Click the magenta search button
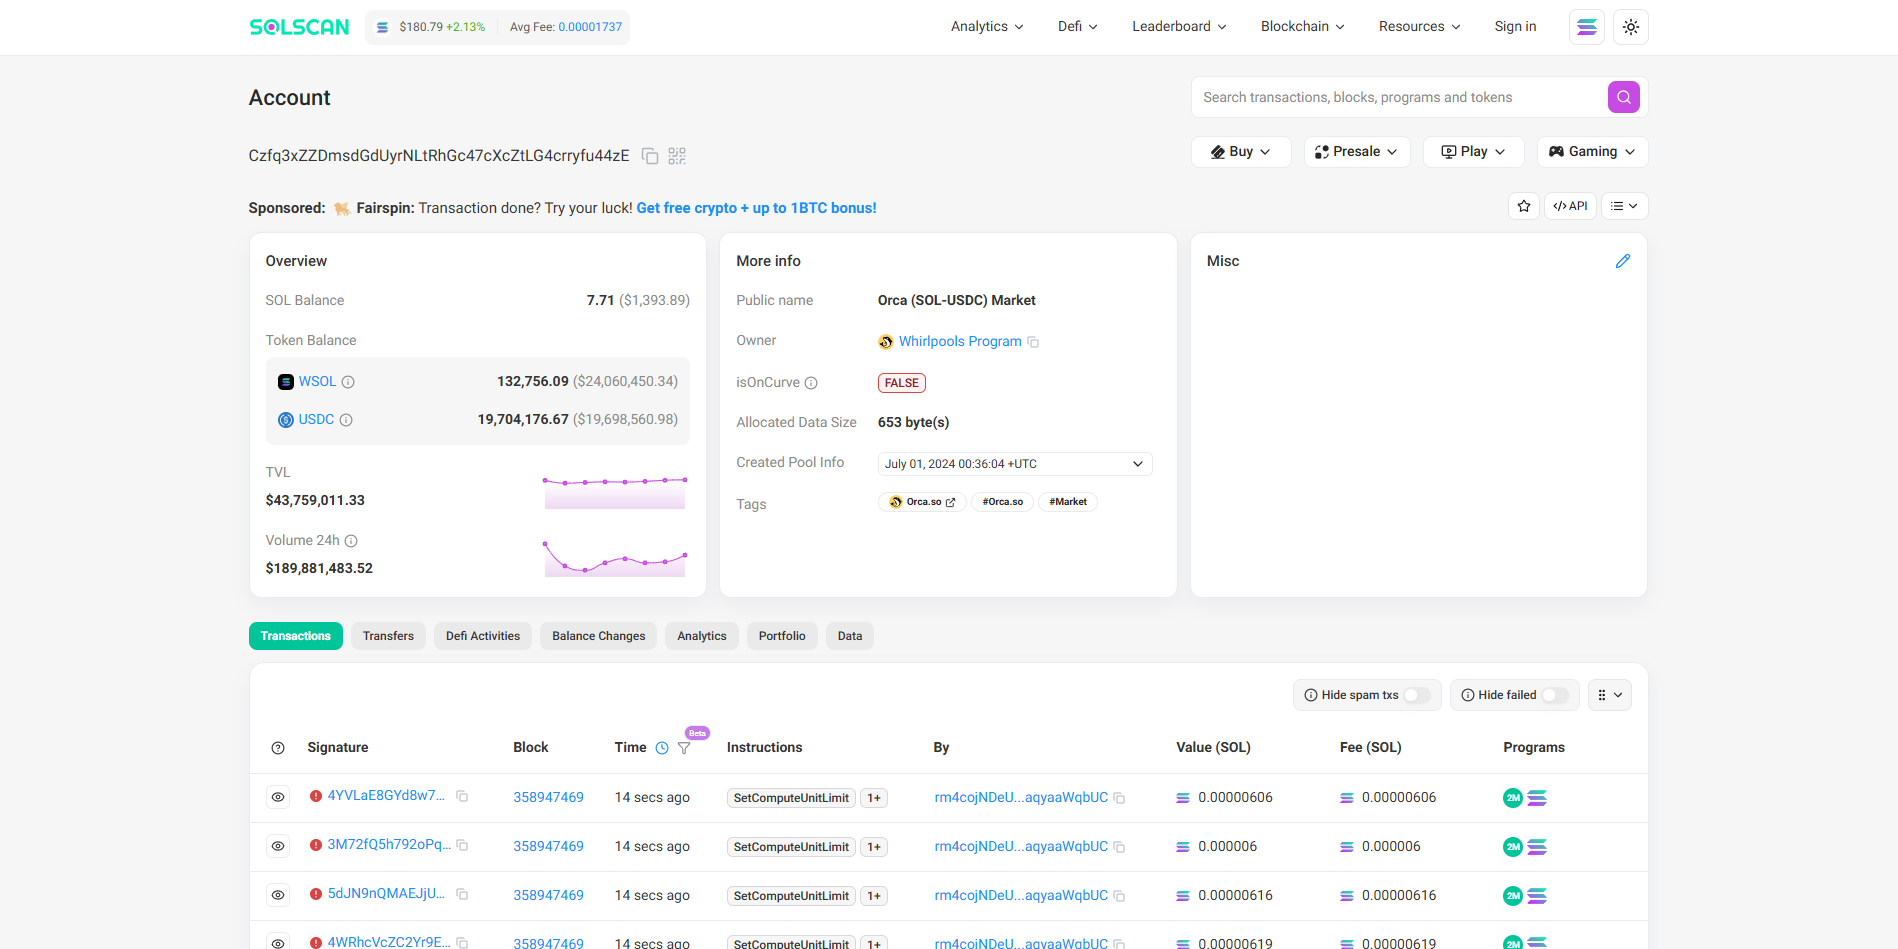 [1623, 97]
